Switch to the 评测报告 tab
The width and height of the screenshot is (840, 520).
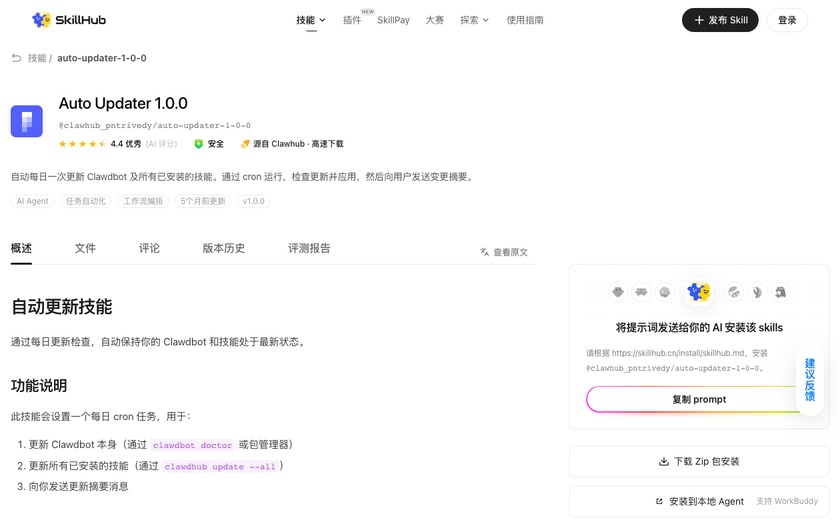click(309, 248)
